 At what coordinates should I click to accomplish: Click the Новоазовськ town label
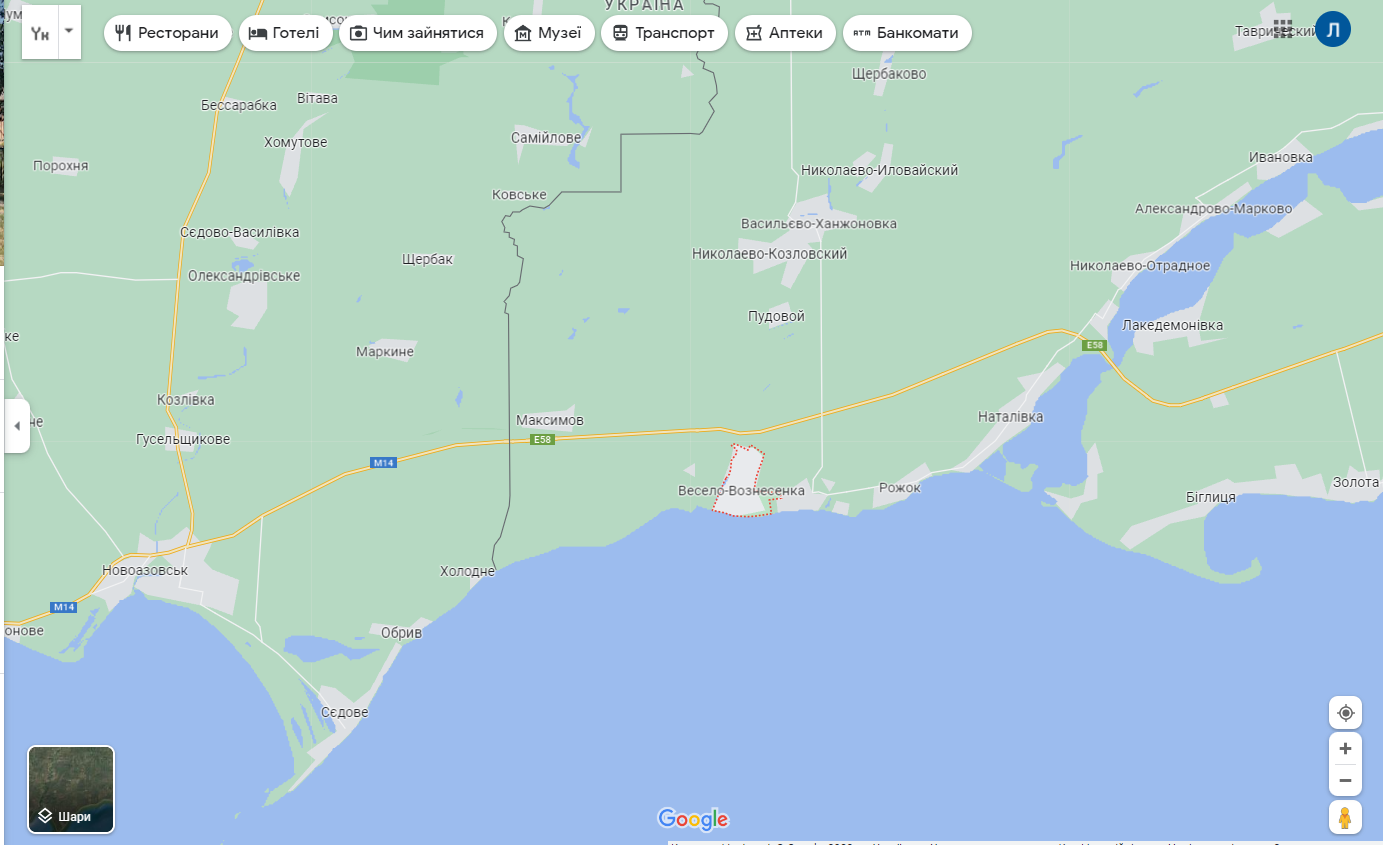click(145, 570)
